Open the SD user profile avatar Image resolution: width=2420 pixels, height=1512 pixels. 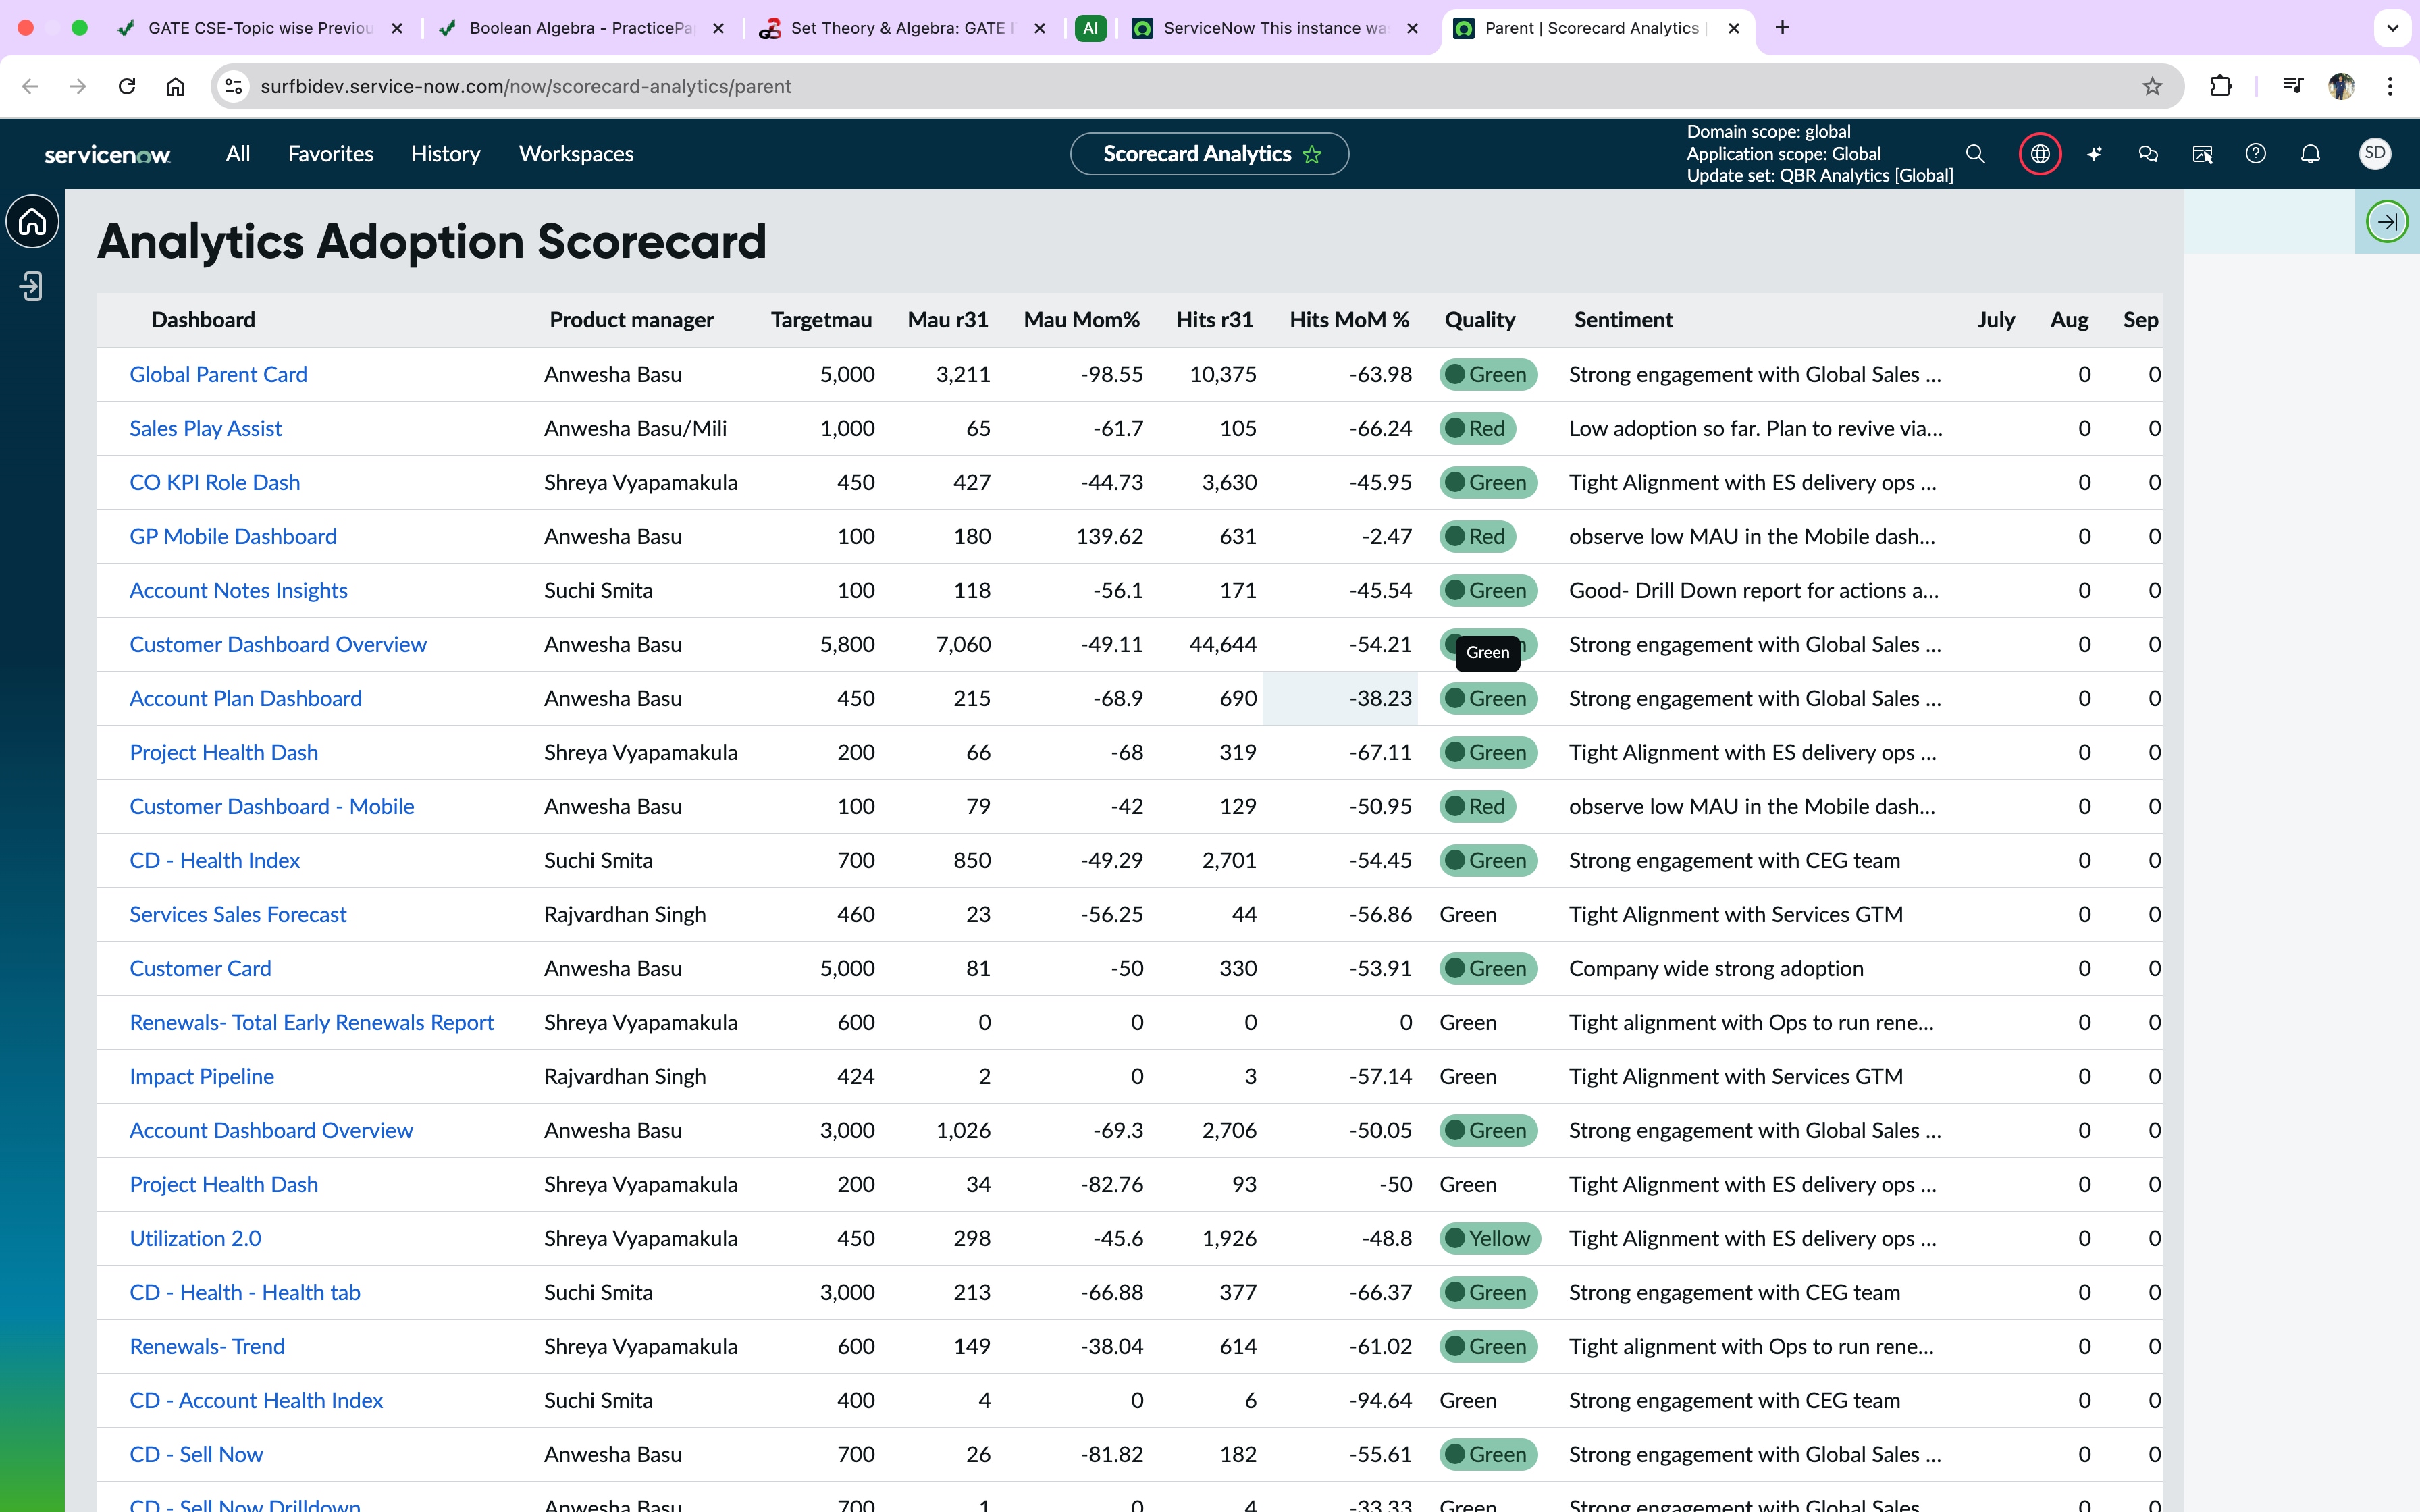click(x=2375, y=154)
